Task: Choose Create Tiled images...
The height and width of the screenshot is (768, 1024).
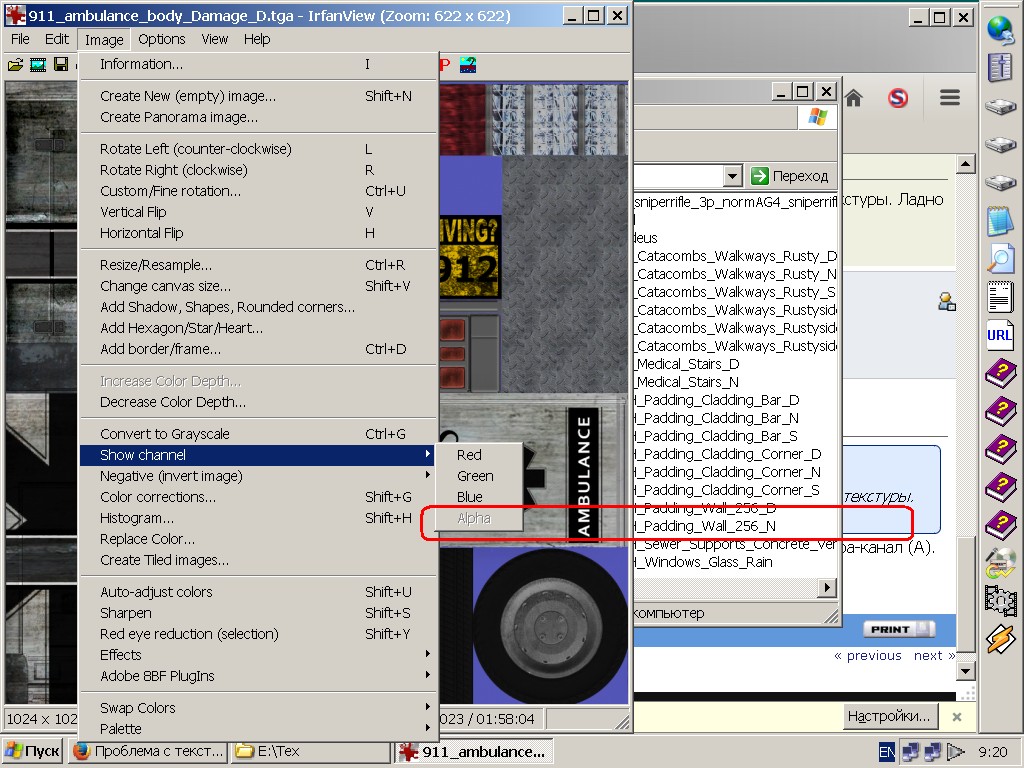Action: click(x=259, y=560)
